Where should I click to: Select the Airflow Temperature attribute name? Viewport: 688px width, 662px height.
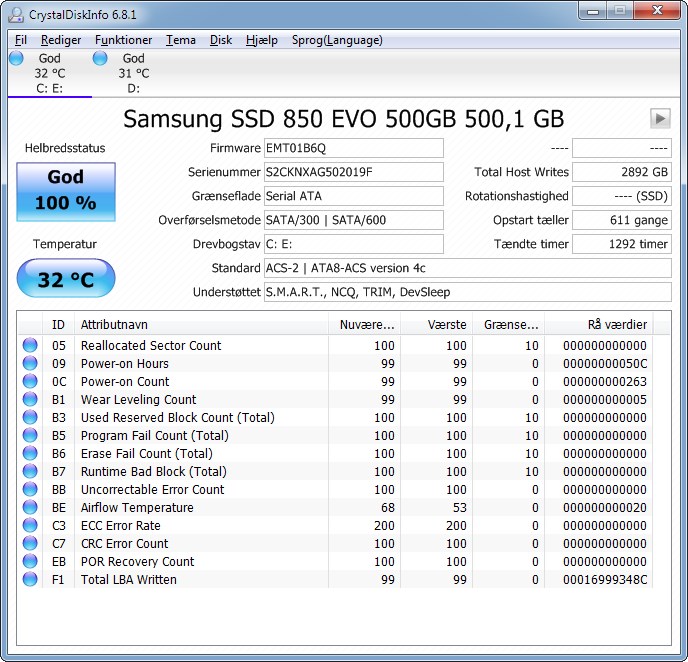point(137,508)
